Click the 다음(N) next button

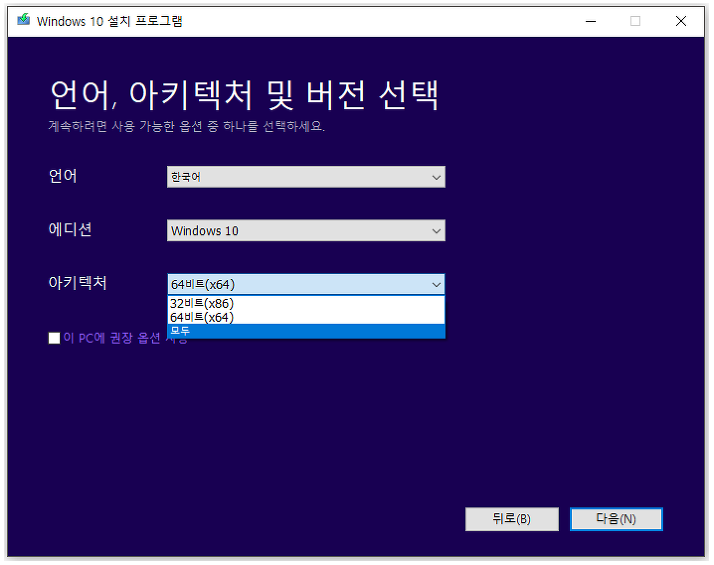[616, 519]
